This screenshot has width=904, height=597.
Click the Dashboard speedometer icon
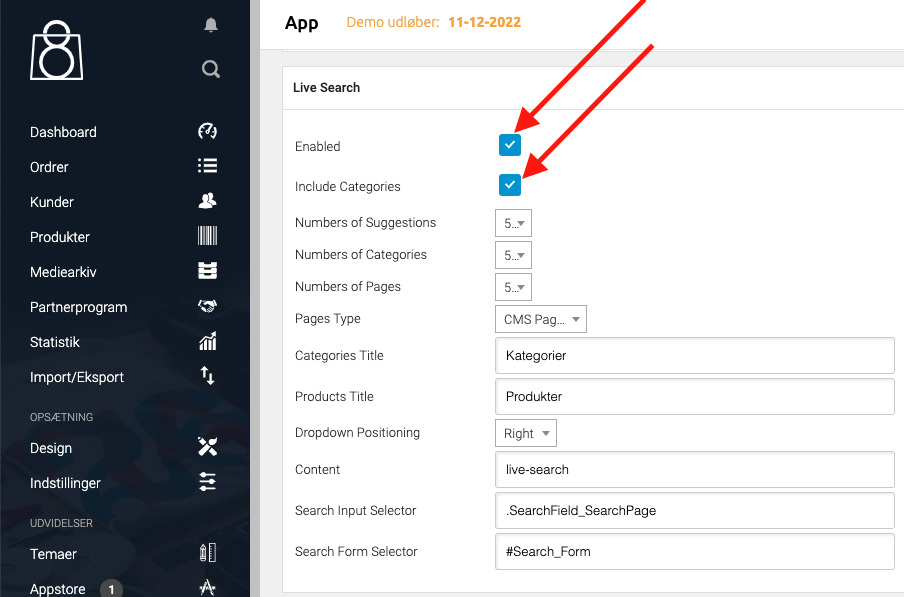[x=207, y=131]
